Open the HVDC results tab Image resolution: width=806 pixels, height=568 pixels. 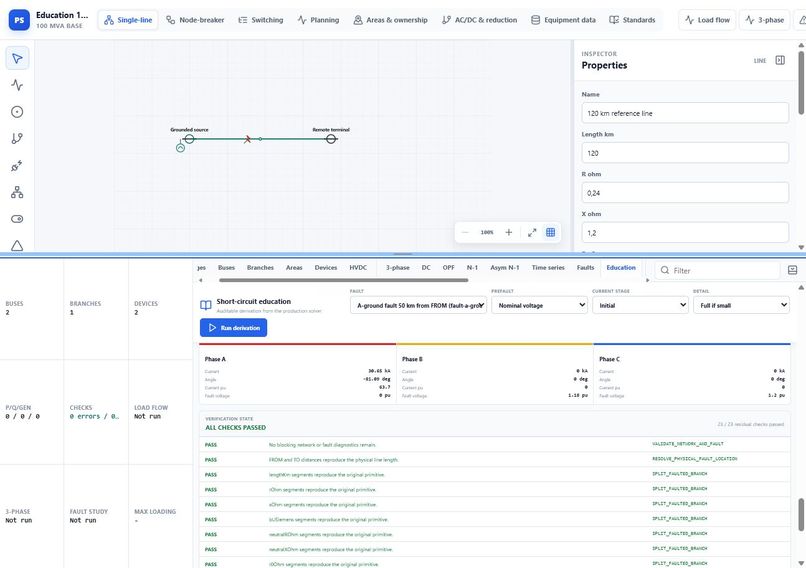[x=358, y=268]
